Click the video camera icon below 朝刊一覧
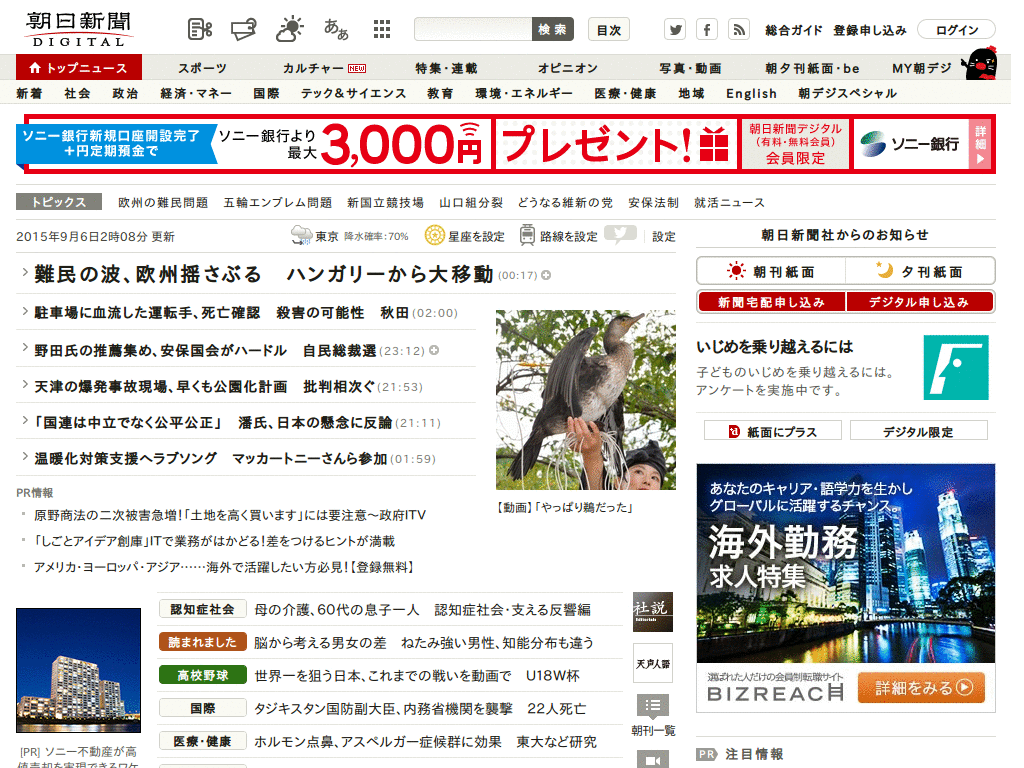The image size is (1024, 768). coord(652,760)
